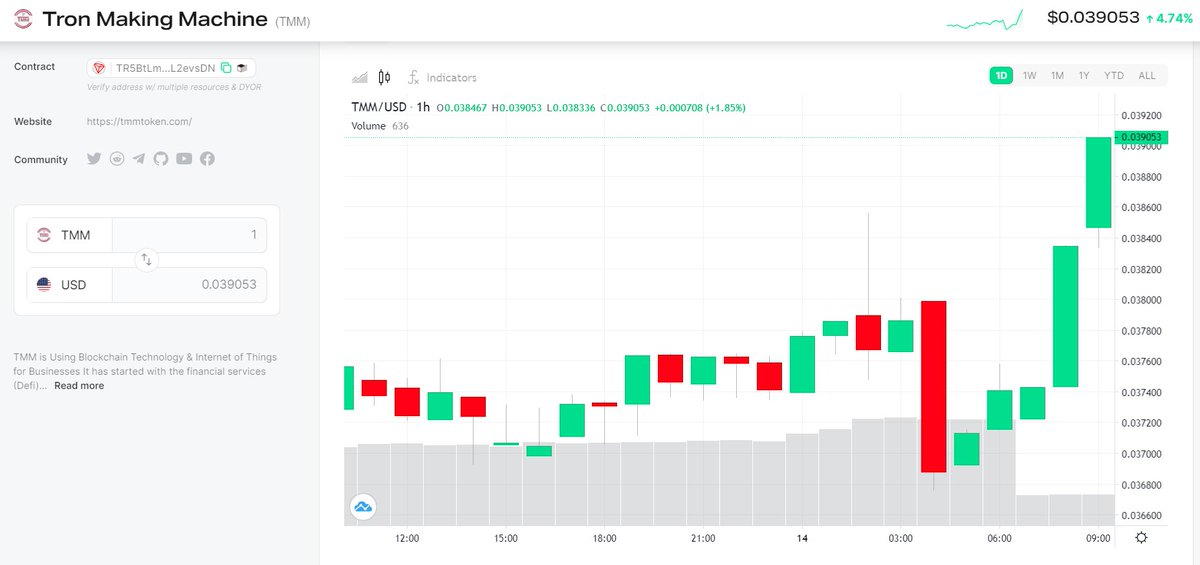
Task: Click the USD currency label in converter
Action: tap(74, 285)
